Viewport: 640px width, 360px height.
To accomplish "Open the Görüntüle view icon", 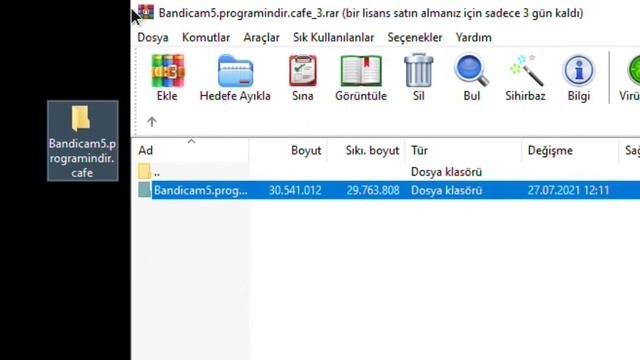I will [x=361, y=71].
